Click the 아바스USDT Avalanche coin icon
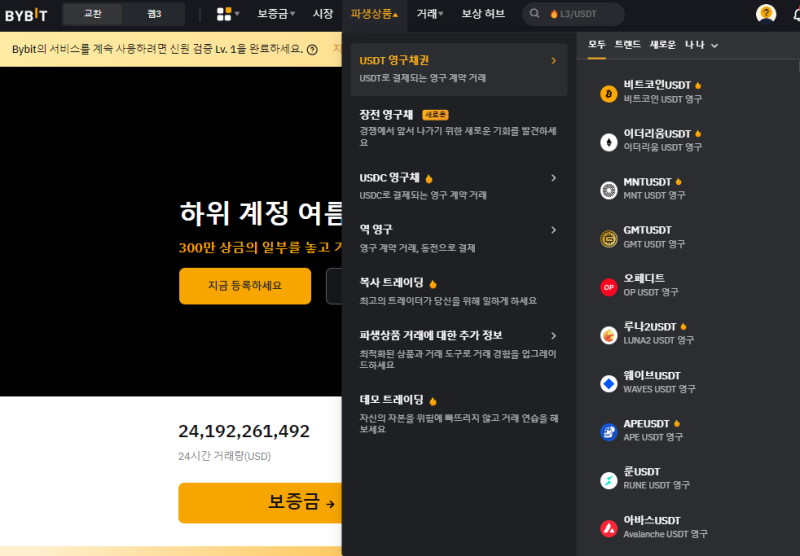The width and height of the screenshot is (800, 556). point(609,528)
